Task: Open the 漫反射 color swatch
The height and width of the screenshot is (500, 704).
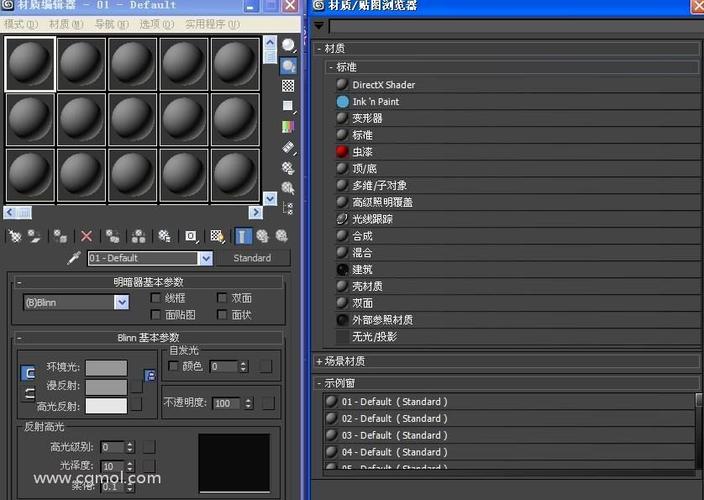Action: 106,387
